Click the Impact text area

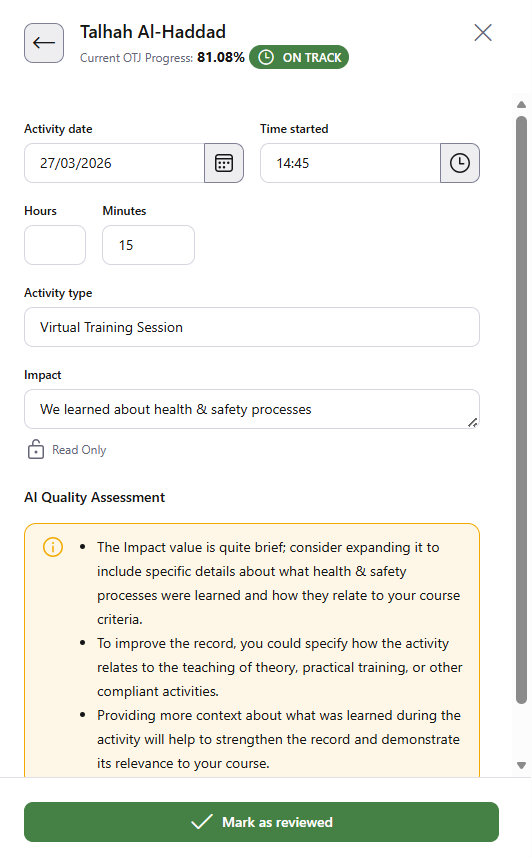(252, 409)
